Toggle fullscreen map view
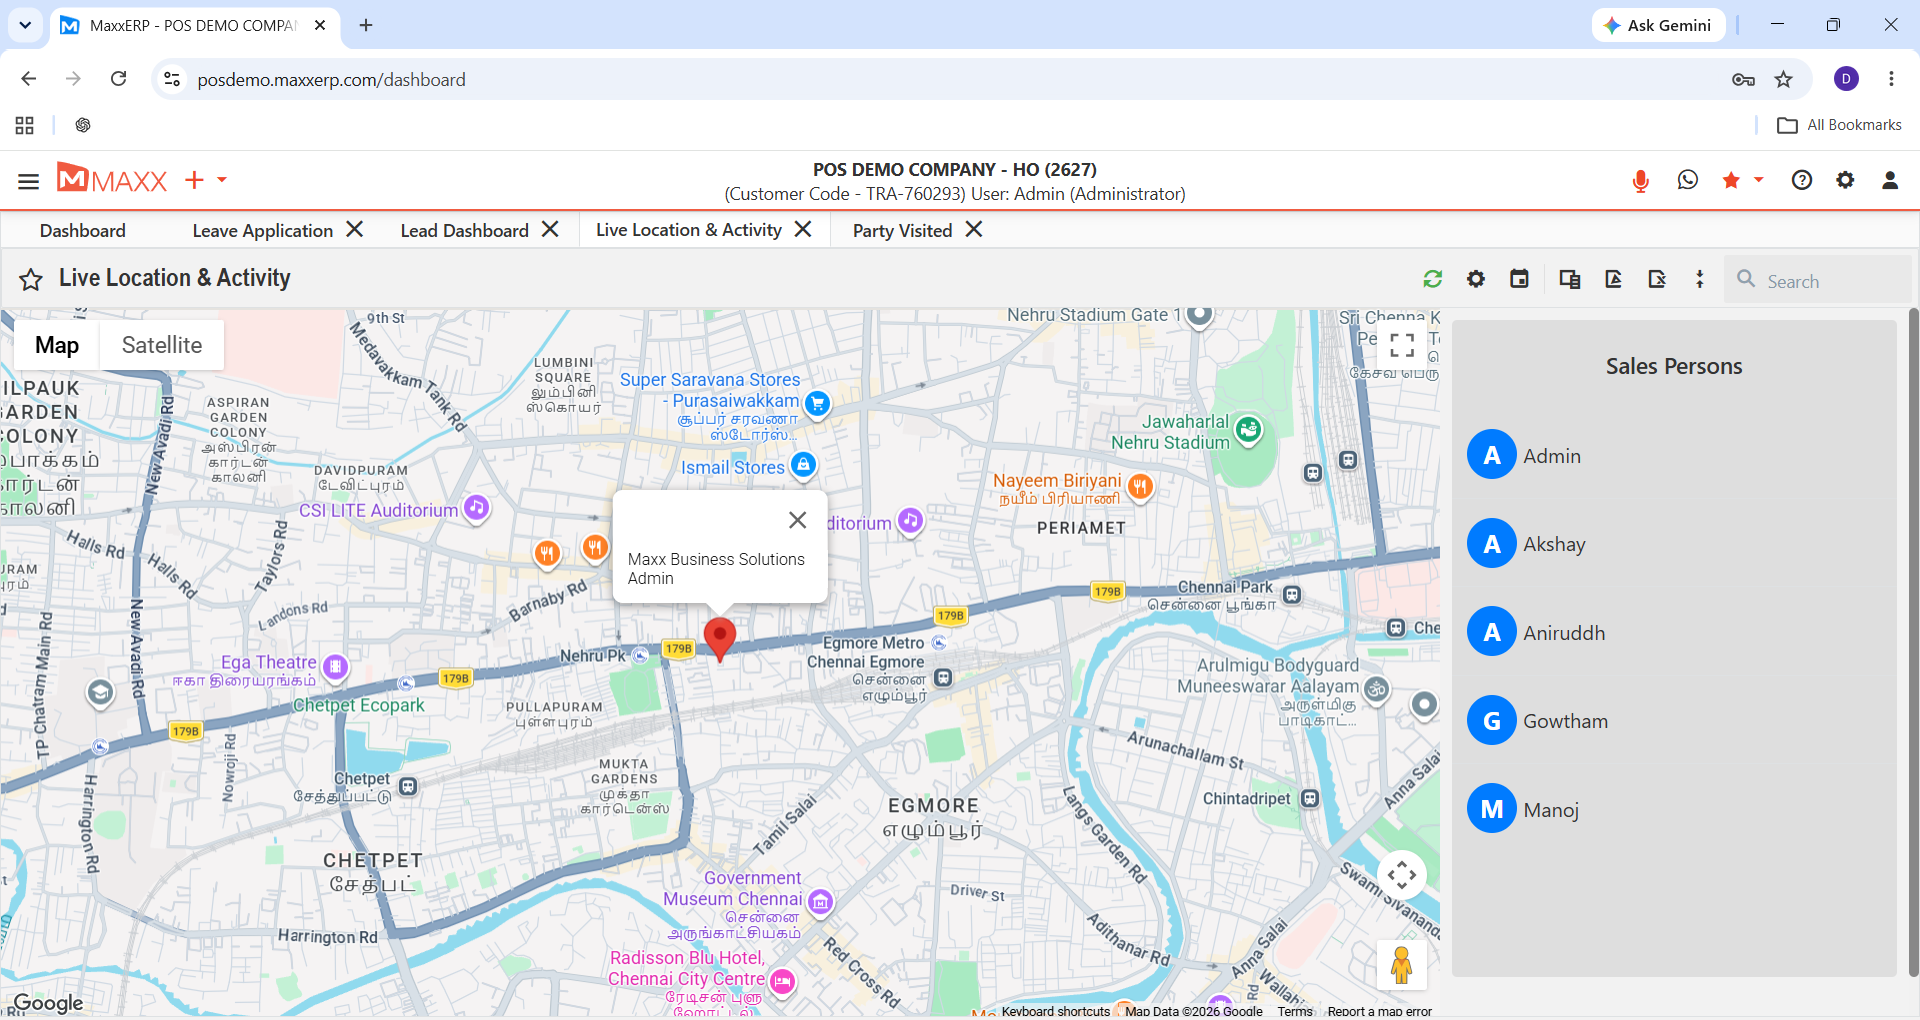Screen dimensions: 1920x1020 pyautogui.click(x=1402, y=345)
